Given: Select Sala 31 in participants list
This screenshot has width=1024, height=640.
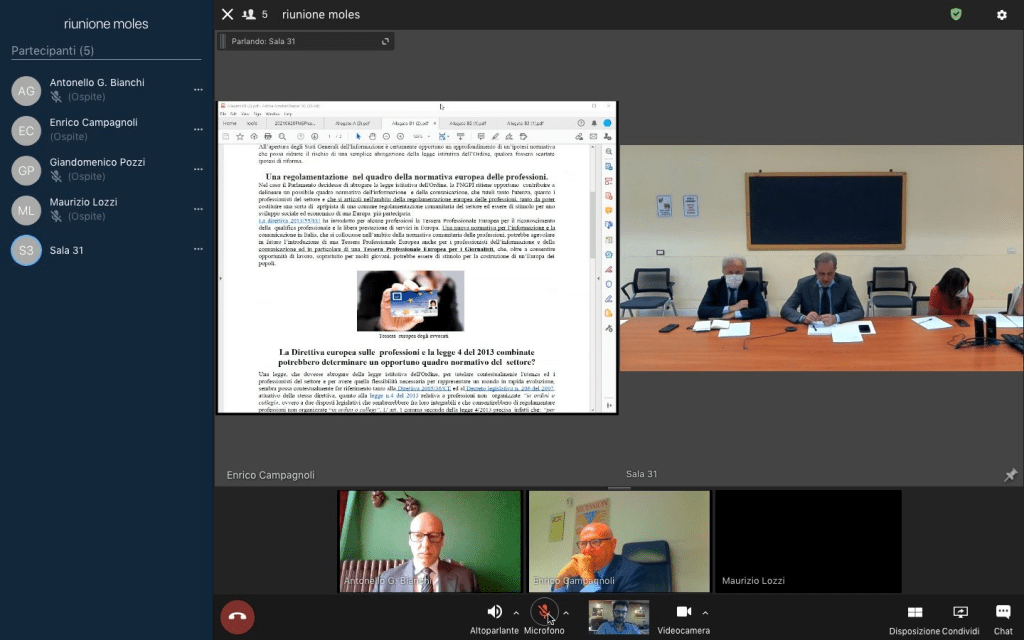Looking at the screenshot, I should pos(67,250).
